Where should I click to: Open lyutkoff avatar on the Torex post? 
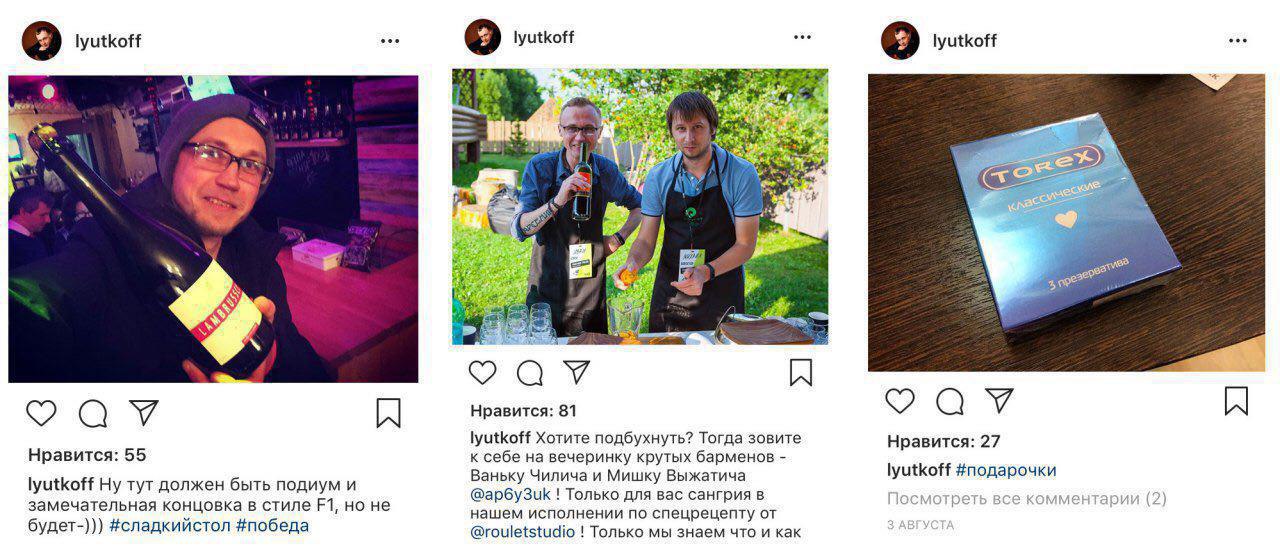coord(900,41)
